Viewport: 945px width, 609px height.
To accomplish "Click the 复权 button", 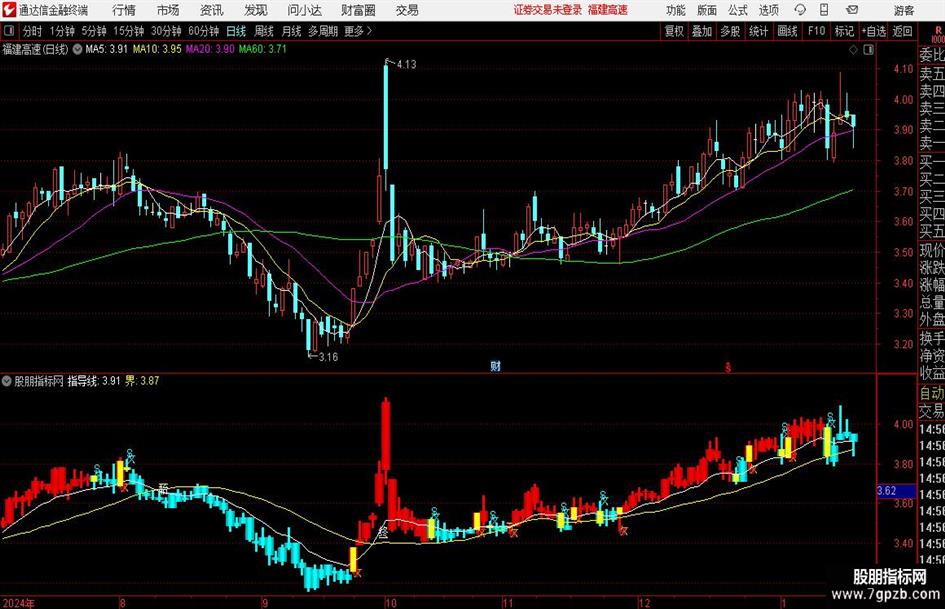I will click(674, 31).
